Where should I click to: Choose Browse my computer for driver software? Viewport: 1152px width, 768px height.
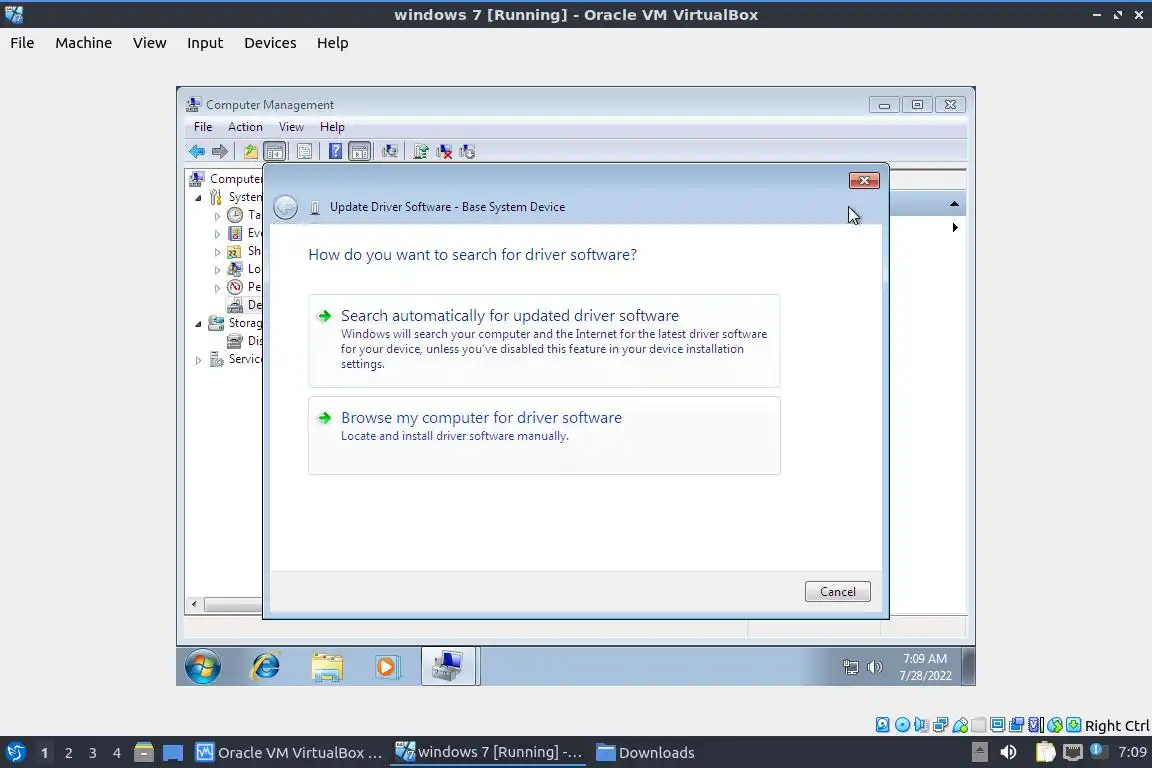(x=544, y=435)
